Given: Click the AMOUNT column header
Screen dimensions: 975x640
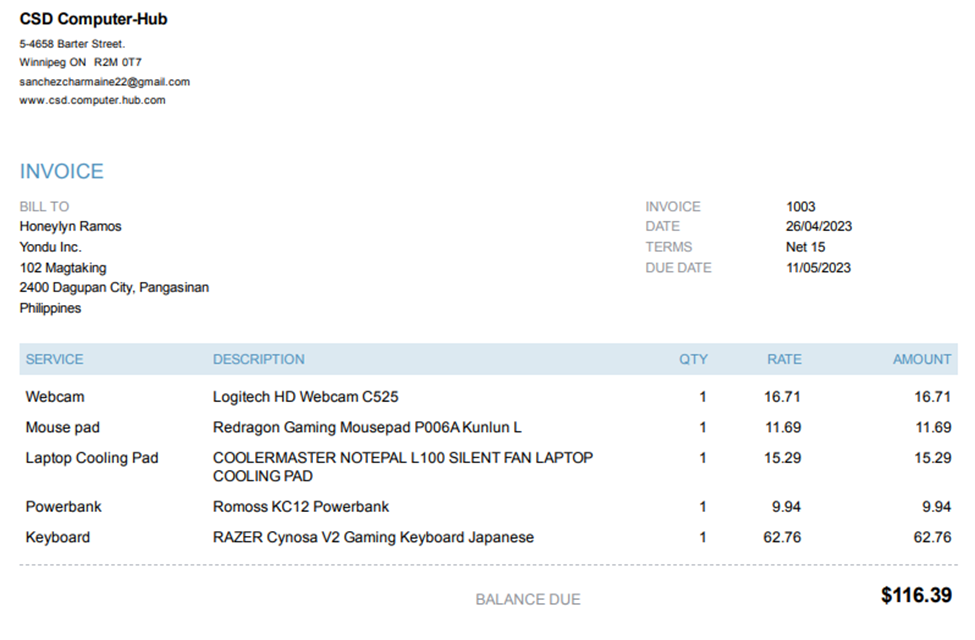Looking at the screenshot, I should click(922, 359).
